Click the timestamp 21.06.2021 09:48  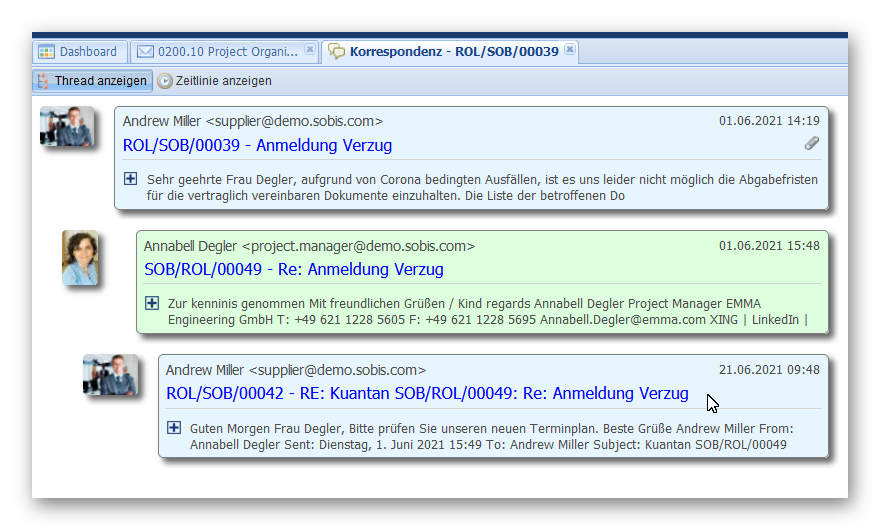769,369
